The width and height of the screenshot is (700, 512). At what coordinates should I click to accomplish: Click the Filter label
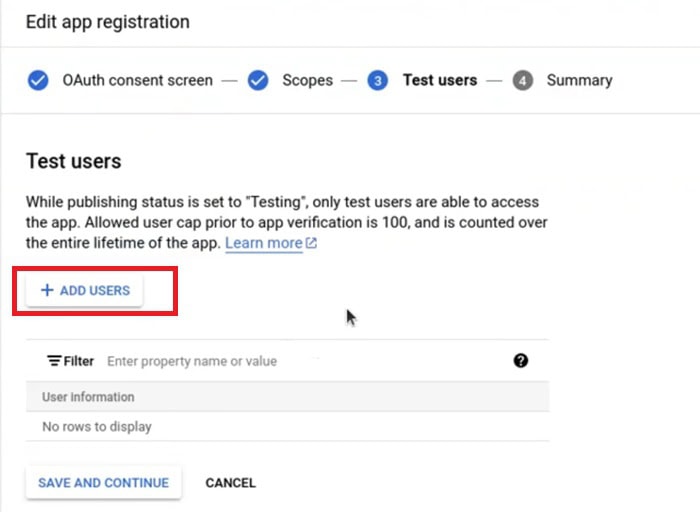click(x=79, y=361)
